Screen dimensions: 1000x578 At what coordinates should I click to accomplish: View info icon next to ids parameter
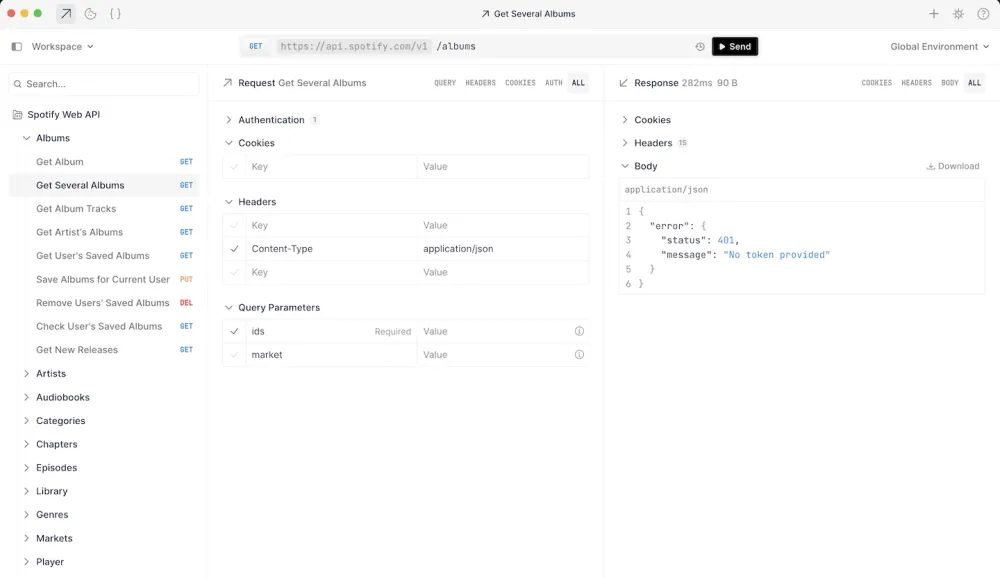tap(580, 331)
